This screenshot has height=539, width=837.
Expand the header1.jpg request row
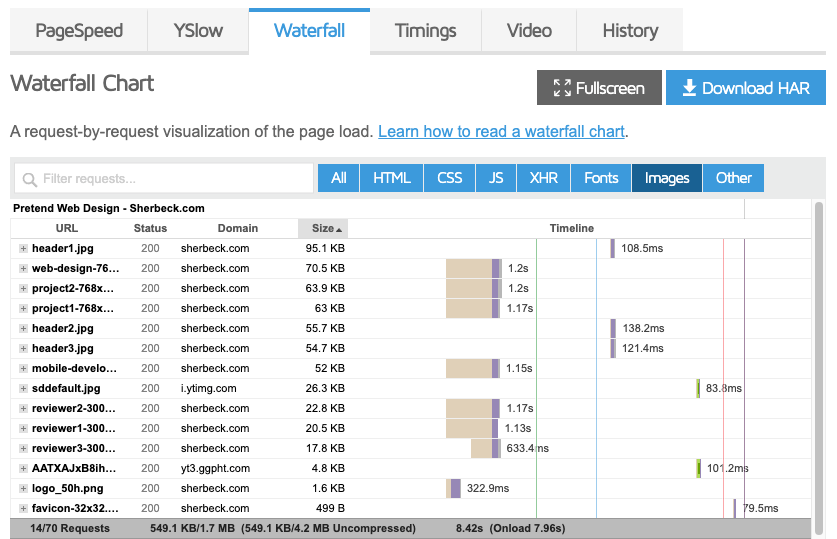pos(23,248)
